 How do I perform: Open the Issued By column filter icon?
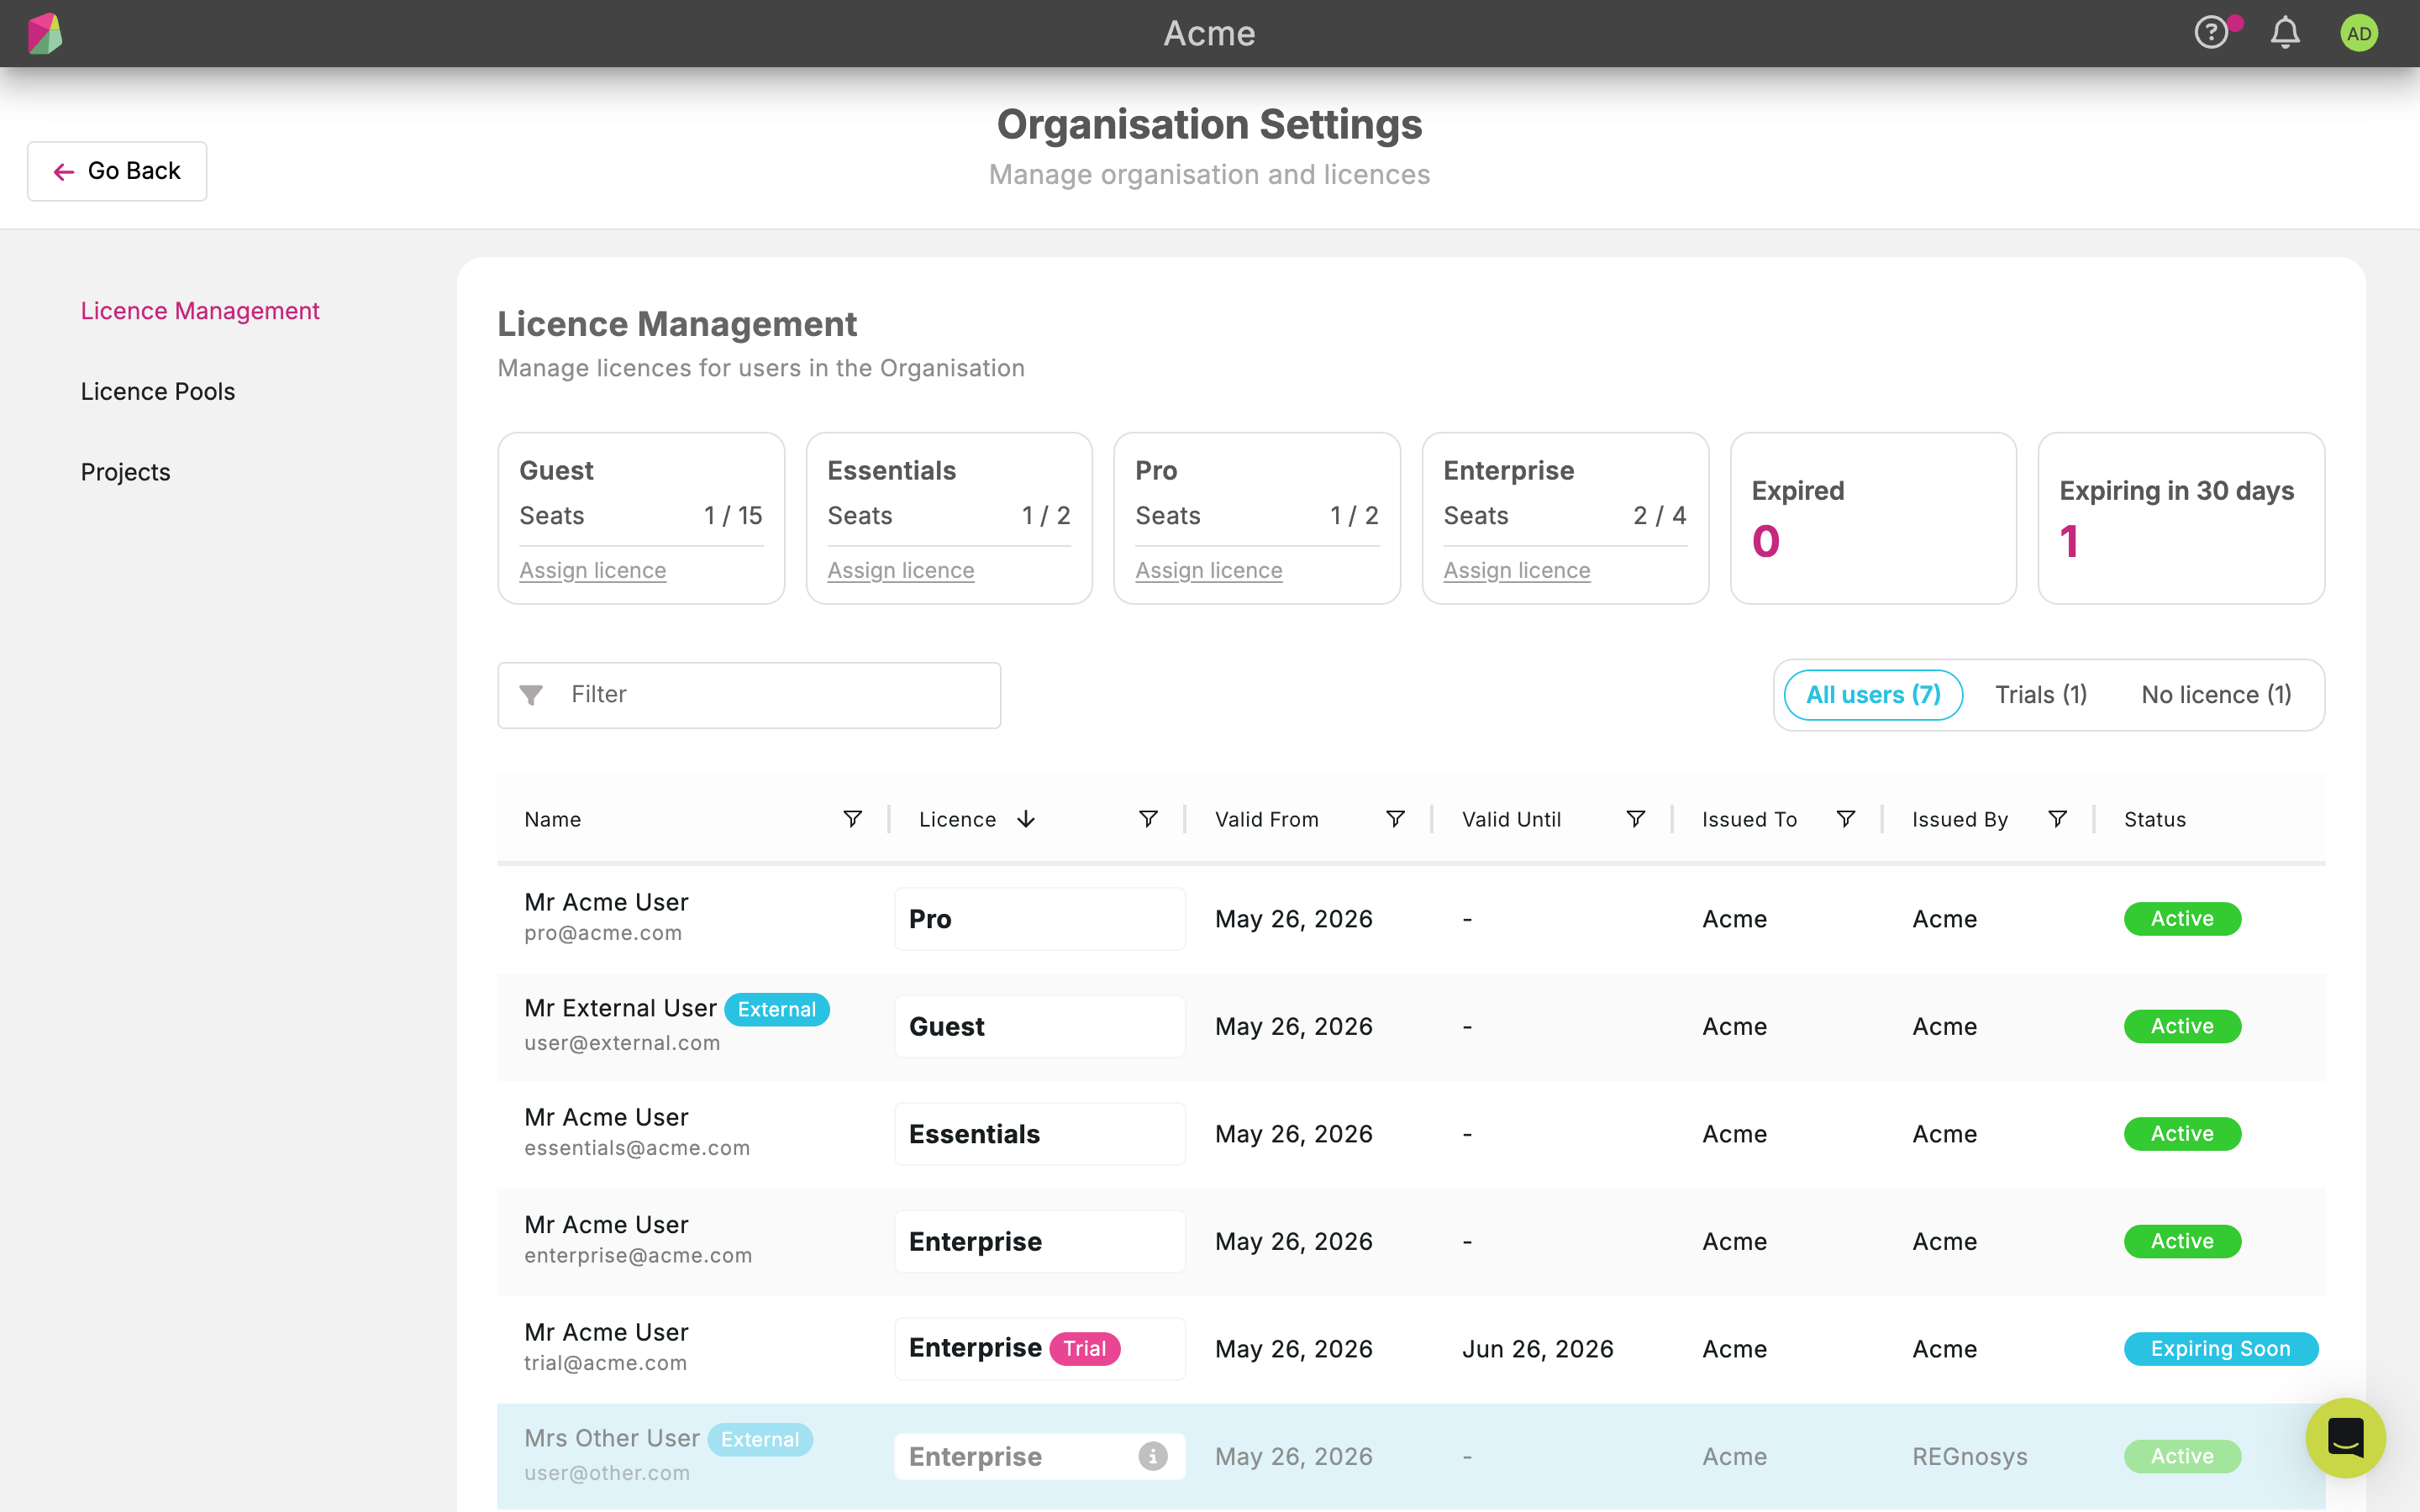tap(2057, 819)
